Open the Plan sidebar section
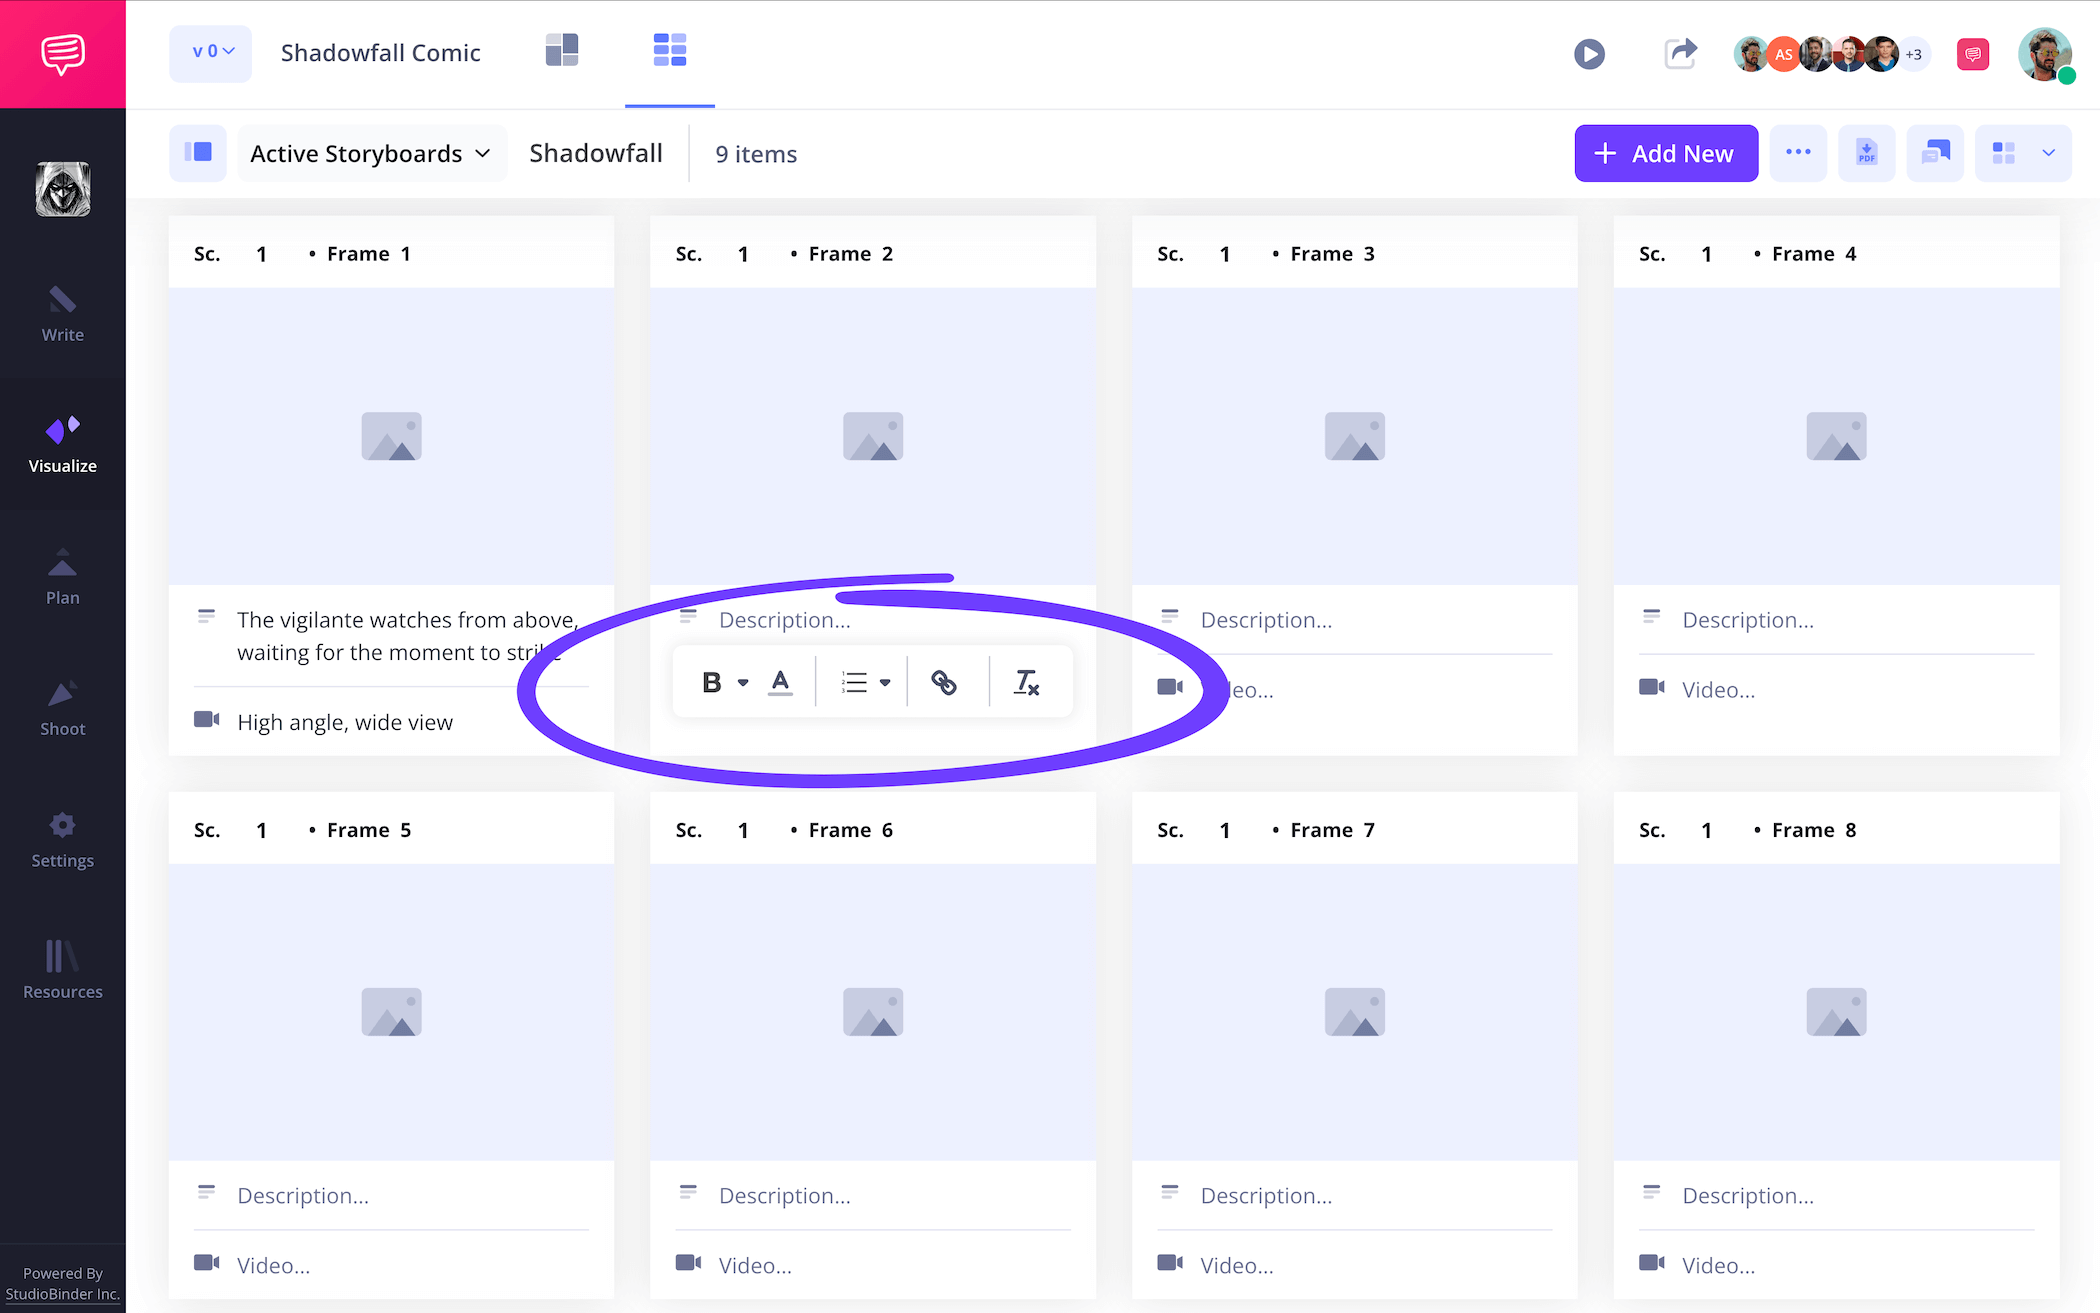 (62, 577)
